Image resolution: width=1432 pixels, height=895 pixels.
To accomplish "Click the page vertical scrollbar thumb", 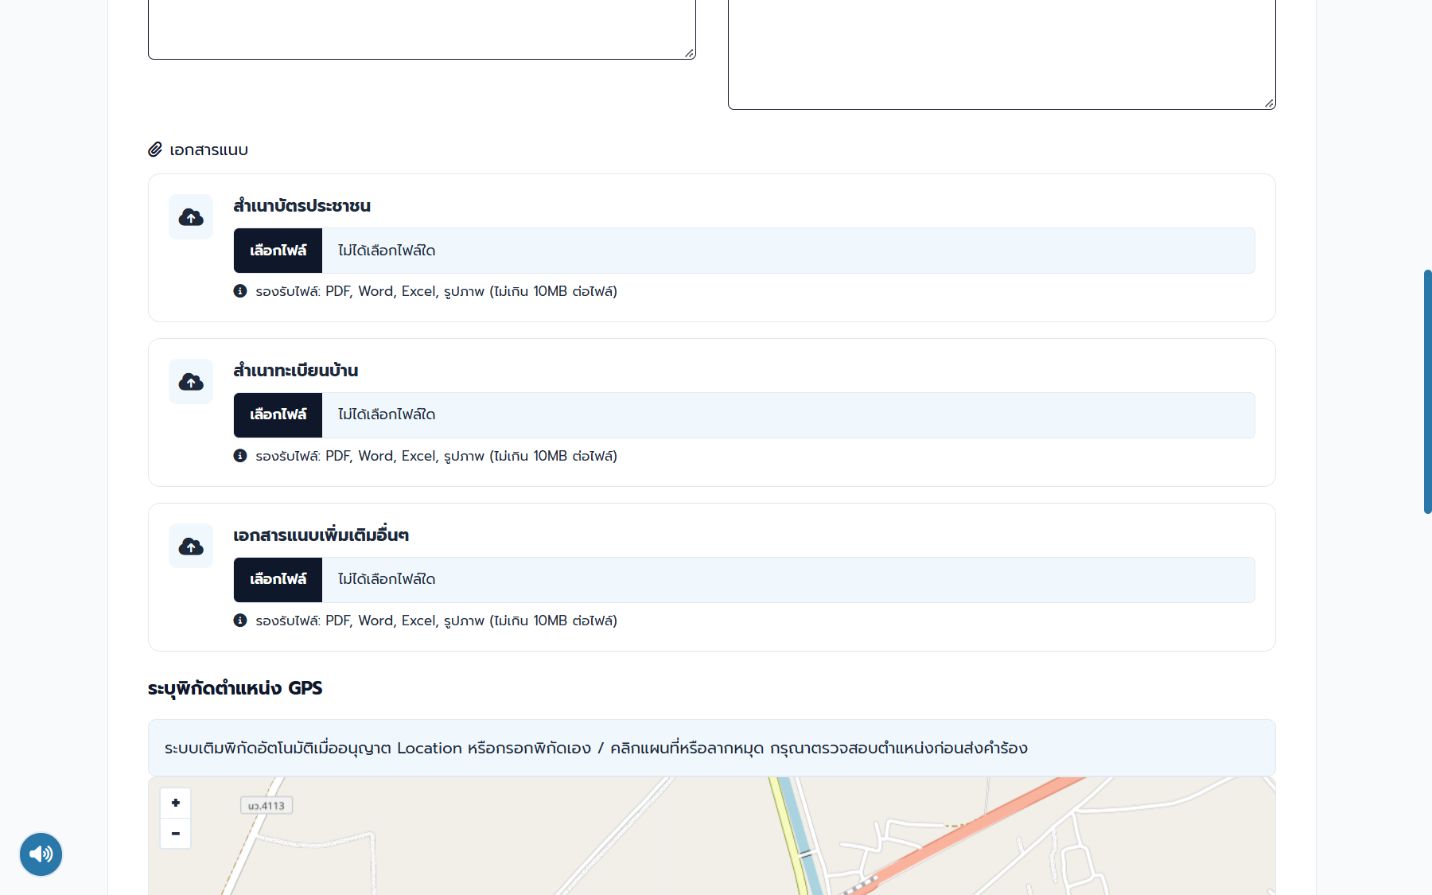I will 1428,392.
